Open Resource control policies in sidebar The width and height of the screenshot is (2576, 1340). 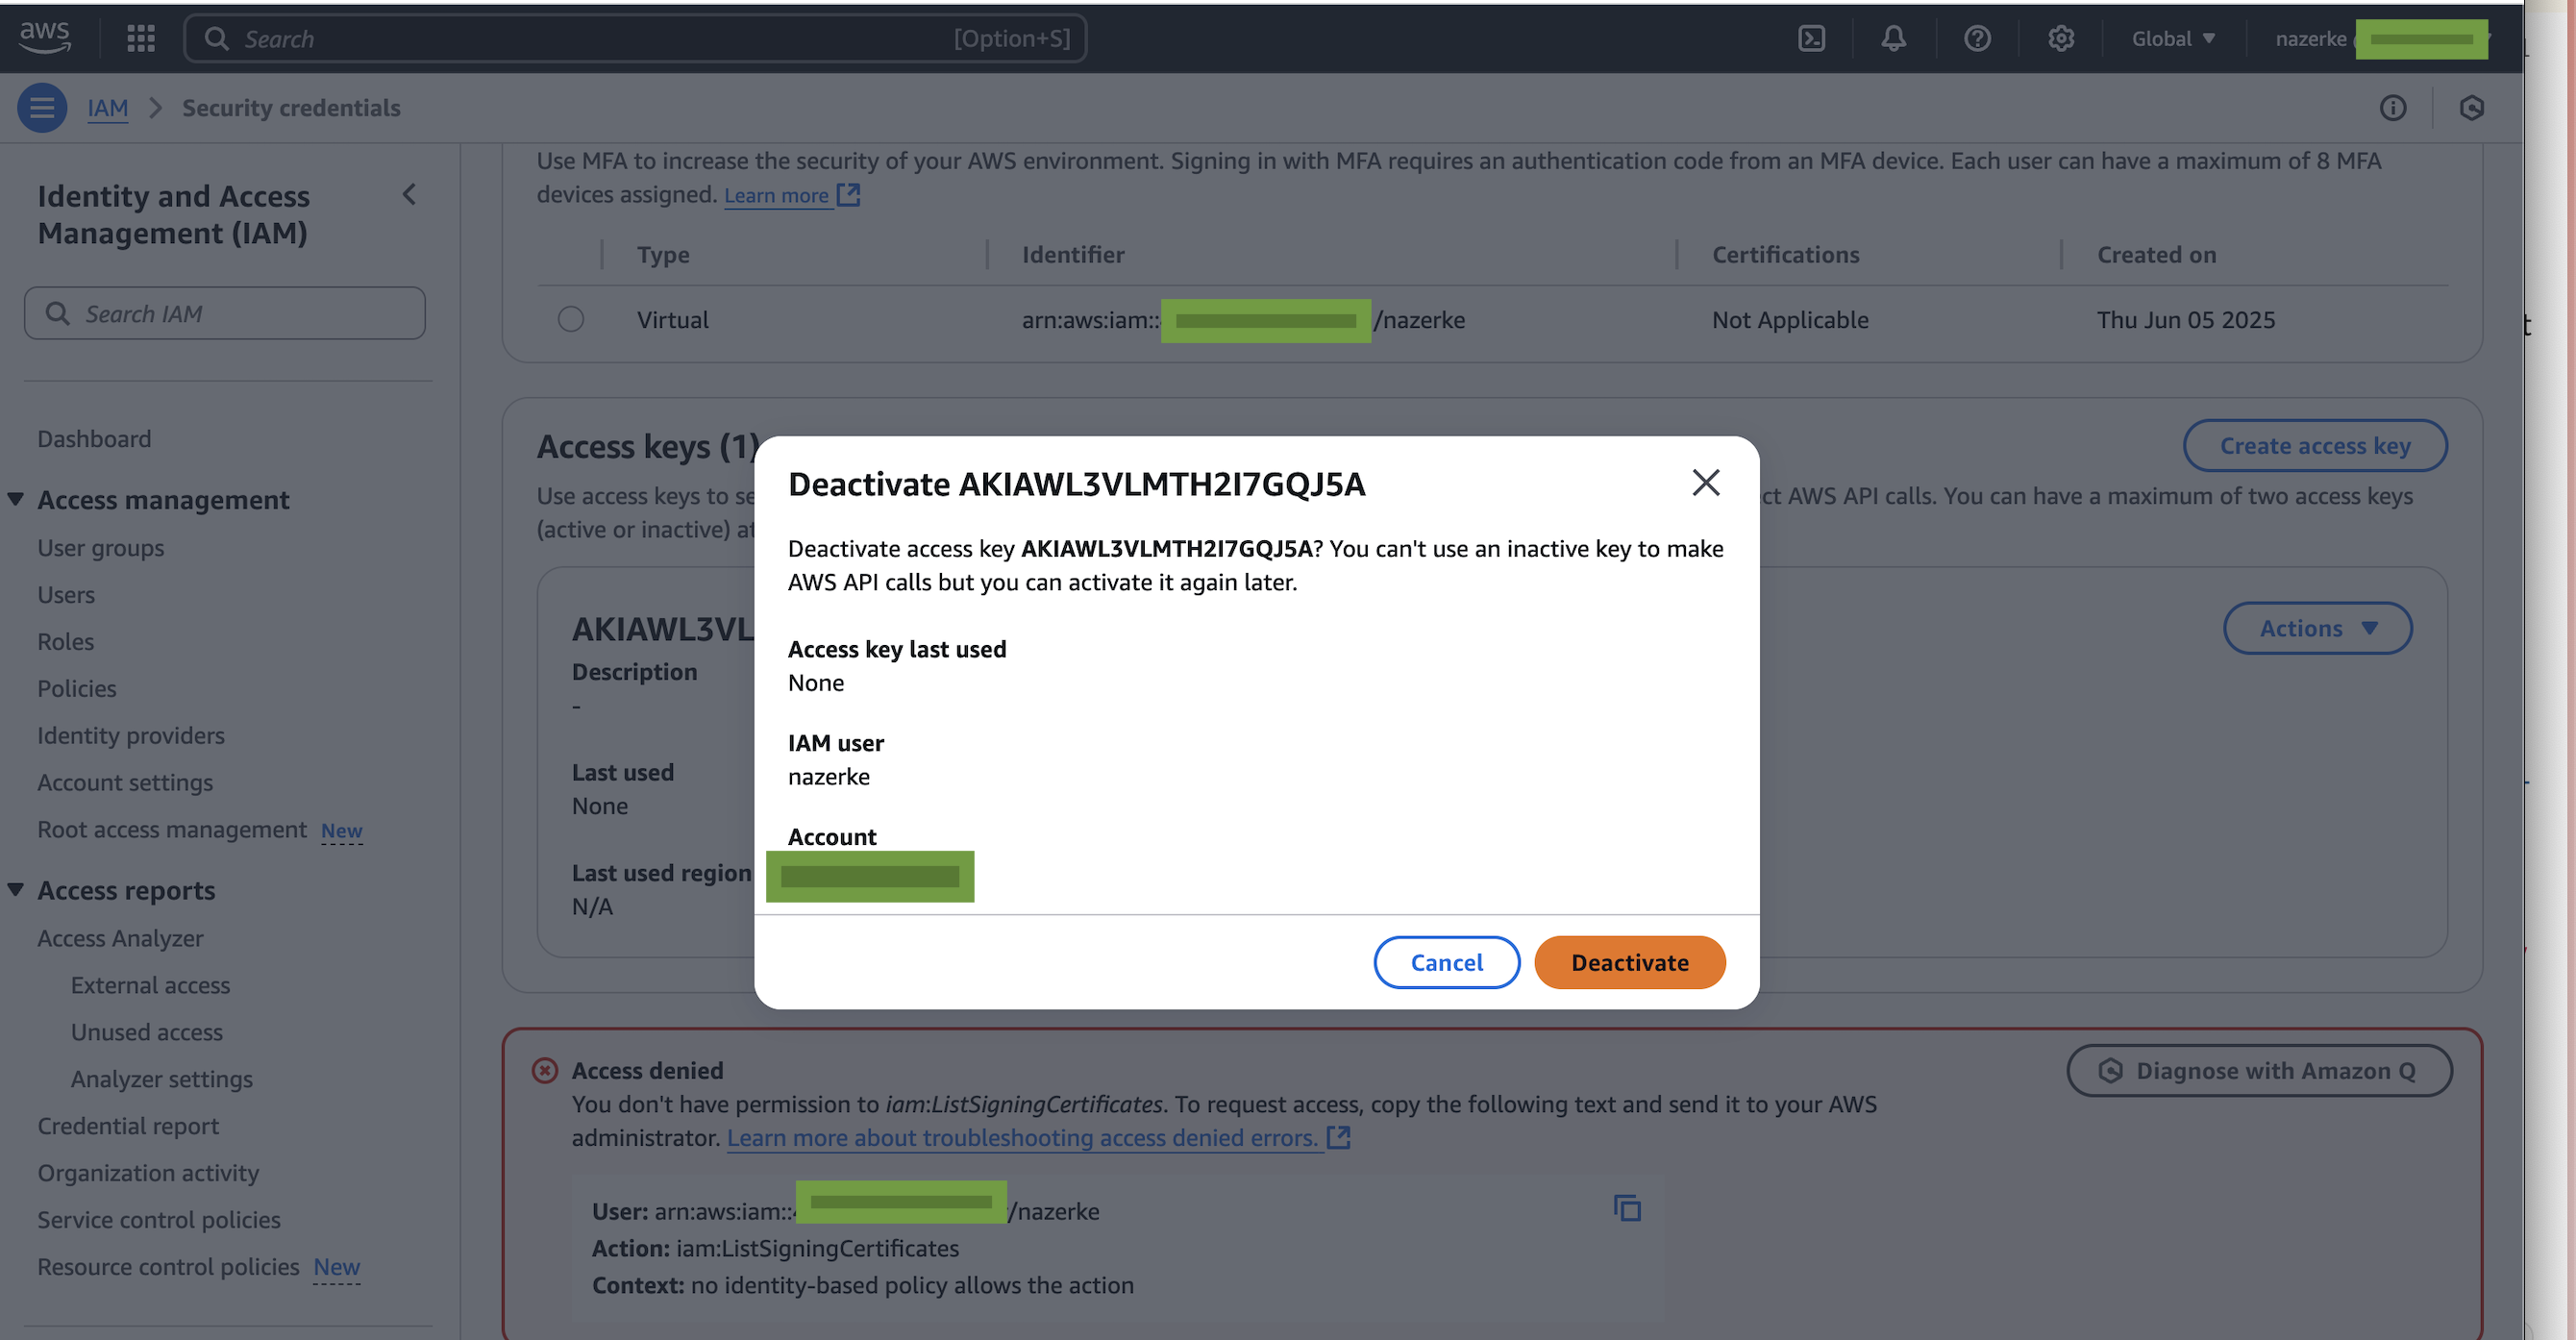[168, 1267]
